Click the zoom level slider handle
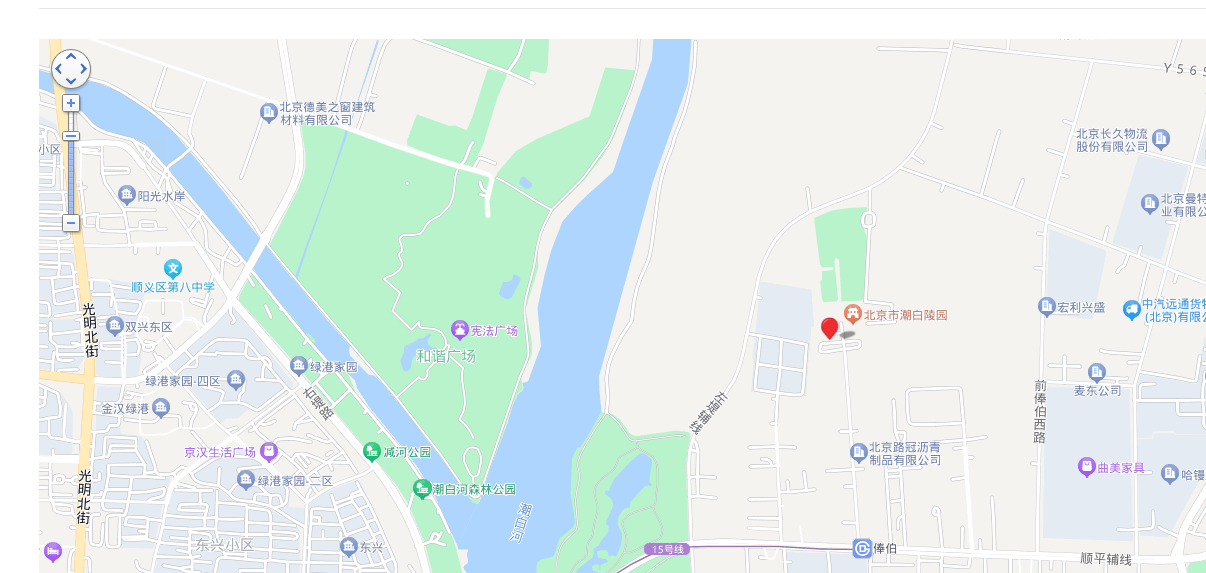Image resolution: width=1206 pixels, height=573 pixels. click(71, 136)
